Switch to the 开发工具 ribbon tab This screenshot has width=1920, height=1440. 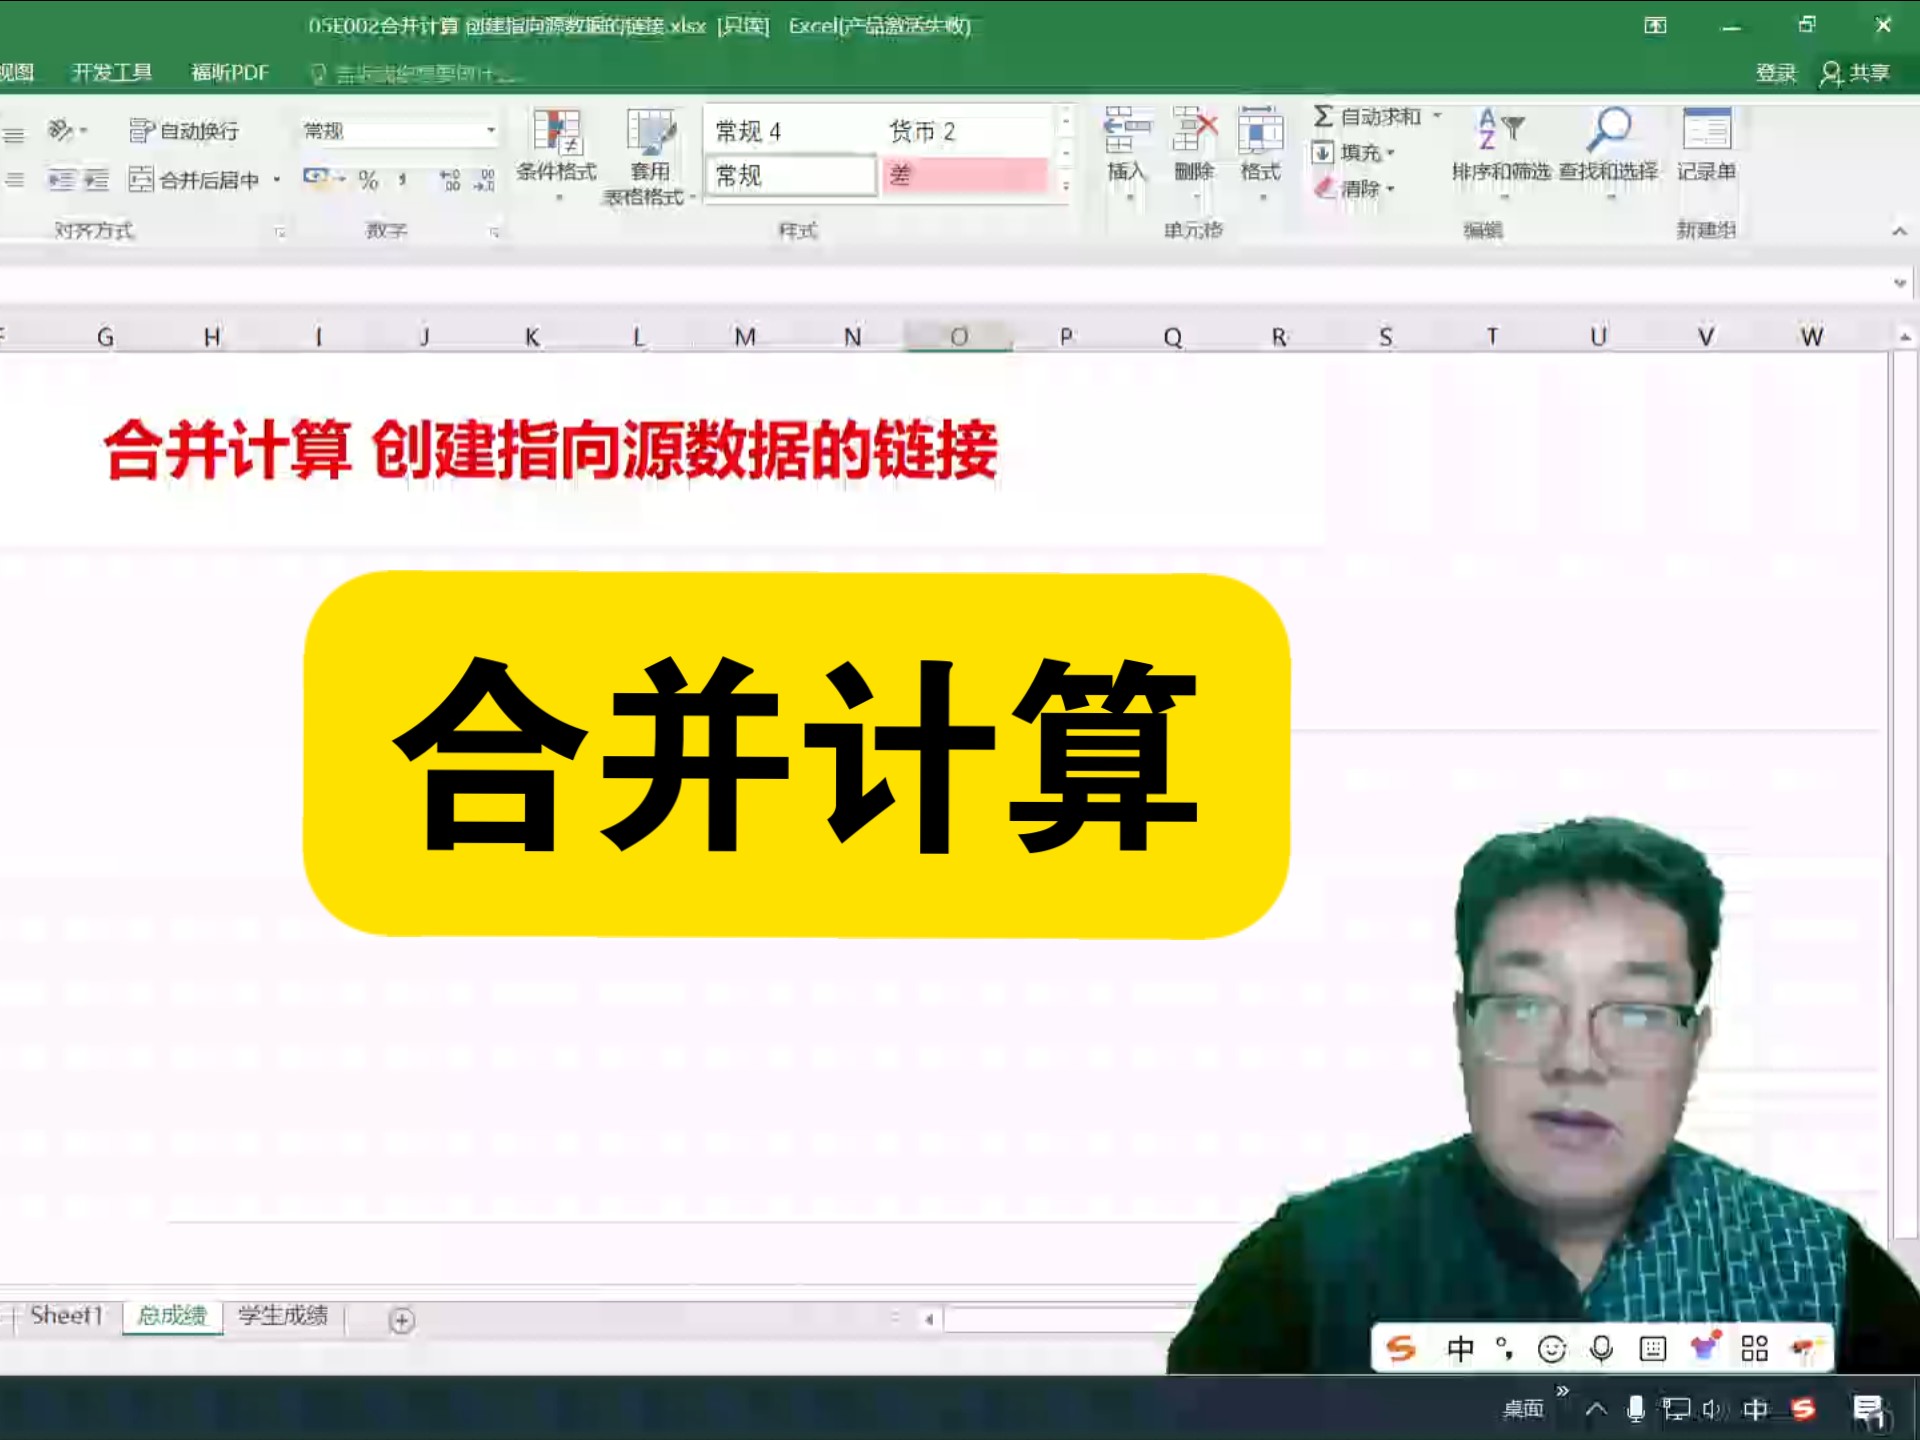point(110,72)
